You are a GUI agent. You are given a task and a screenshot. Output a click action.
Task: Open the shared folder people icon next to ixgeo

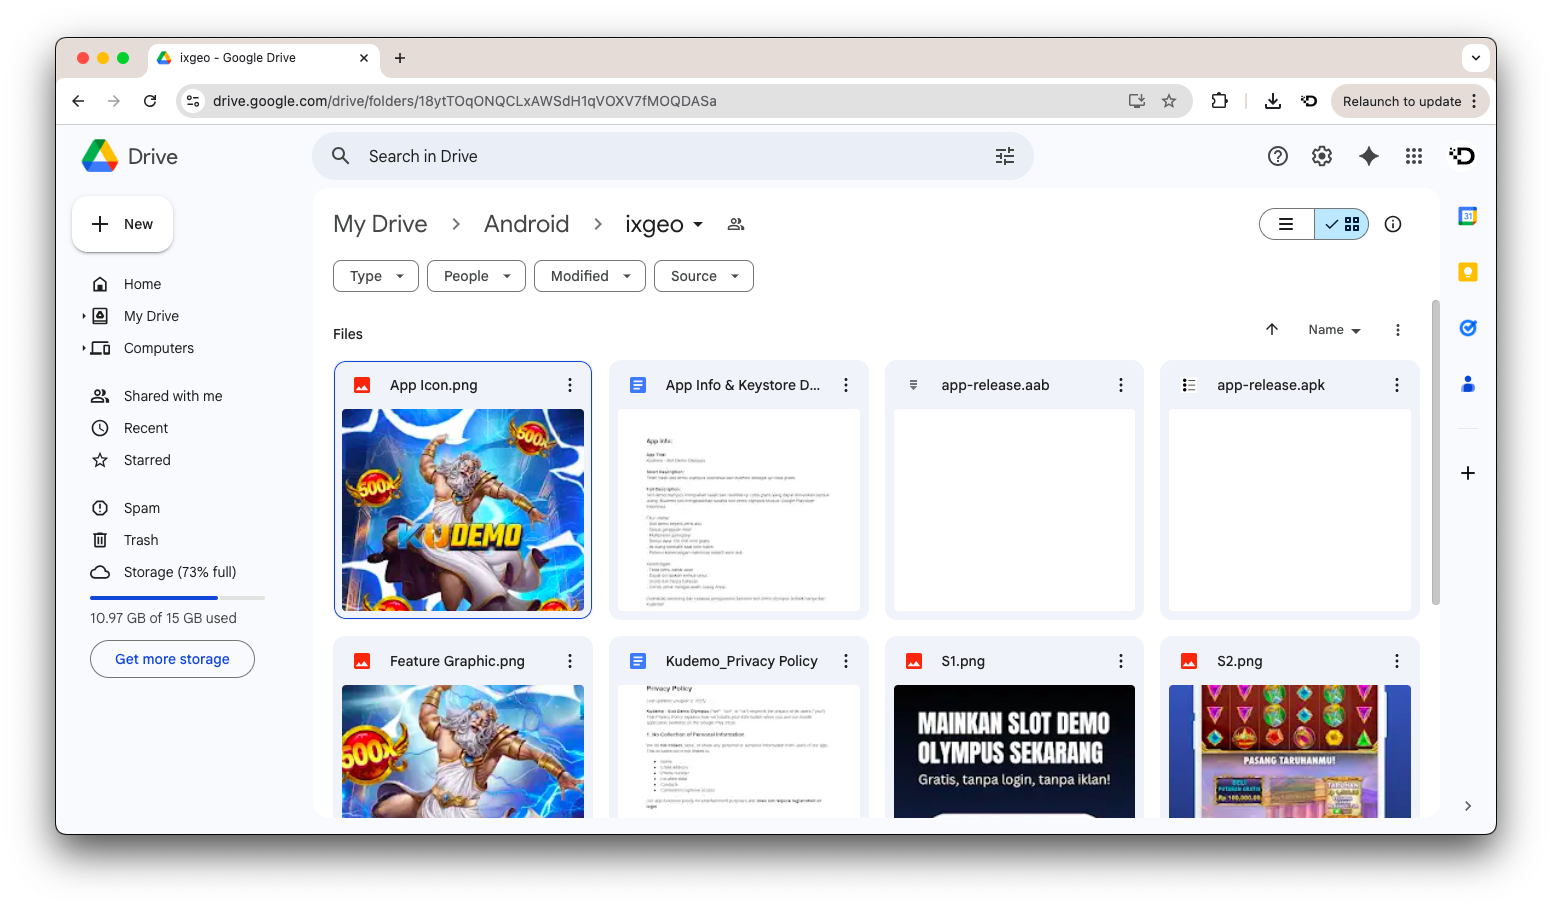pyautogui.click(x=736, y=224)
